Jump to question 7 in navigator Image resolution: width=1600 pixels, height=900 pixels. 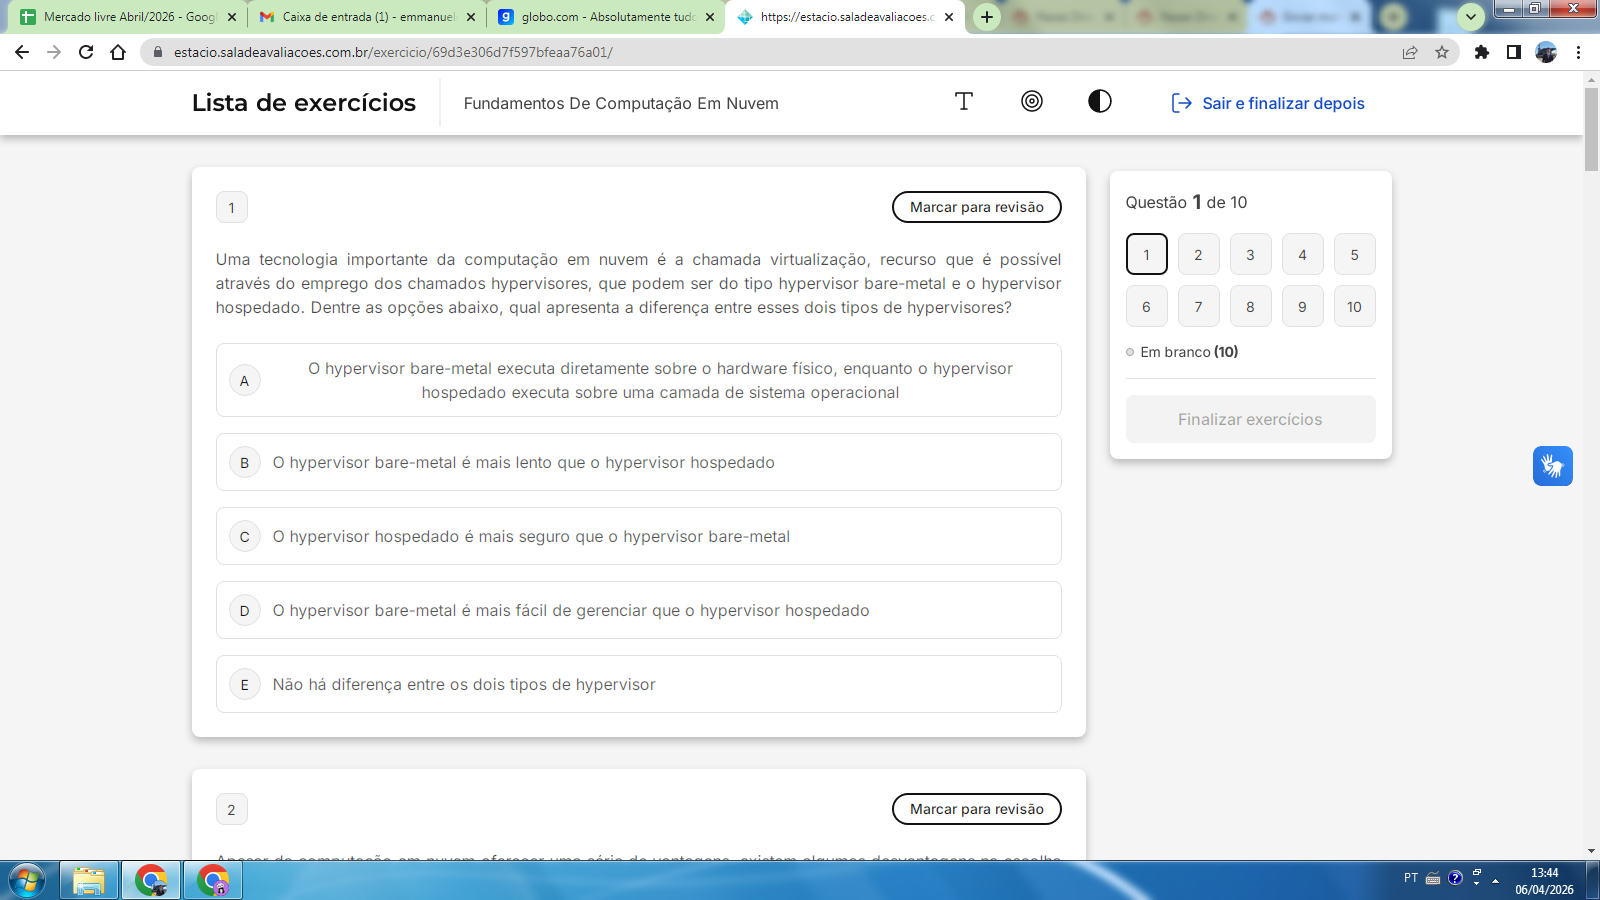[x=1198, y=307]
